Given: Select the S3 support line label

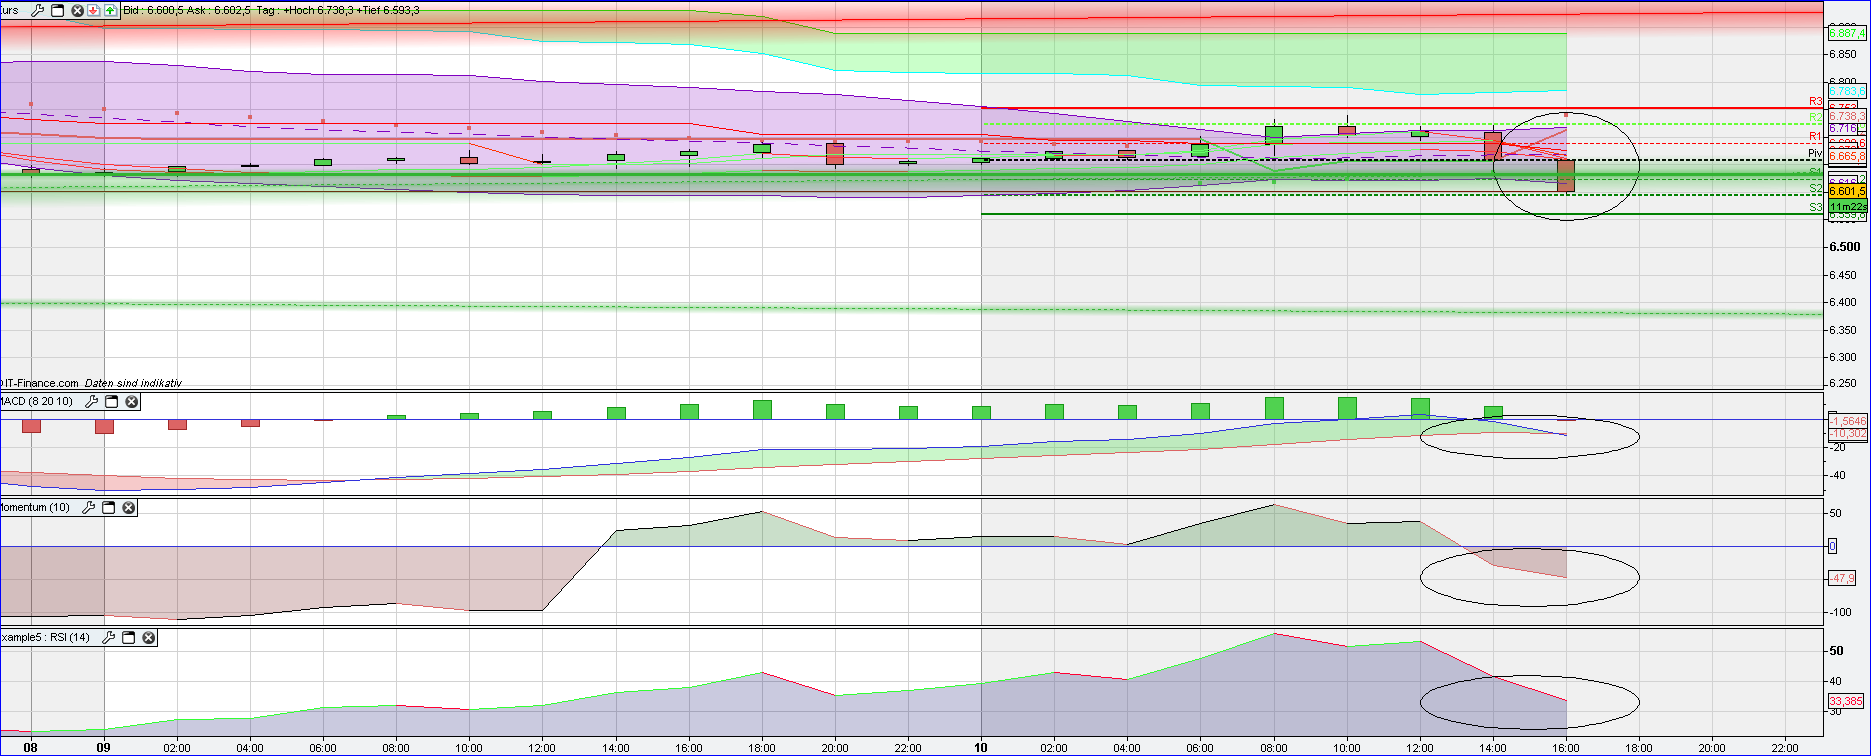Looking at the screenshot, I should pos(1816,207).
